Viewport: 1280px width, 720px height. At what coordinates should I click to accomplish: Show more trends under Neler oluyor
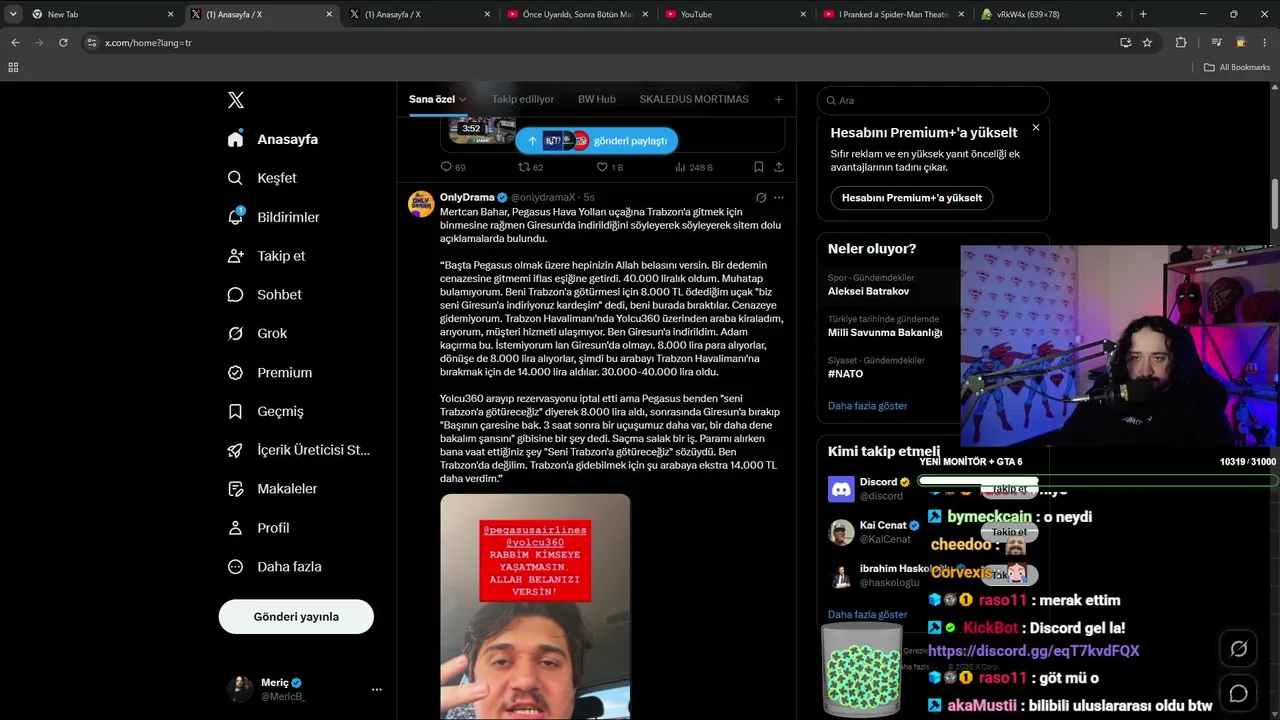[x=867, y=406]
